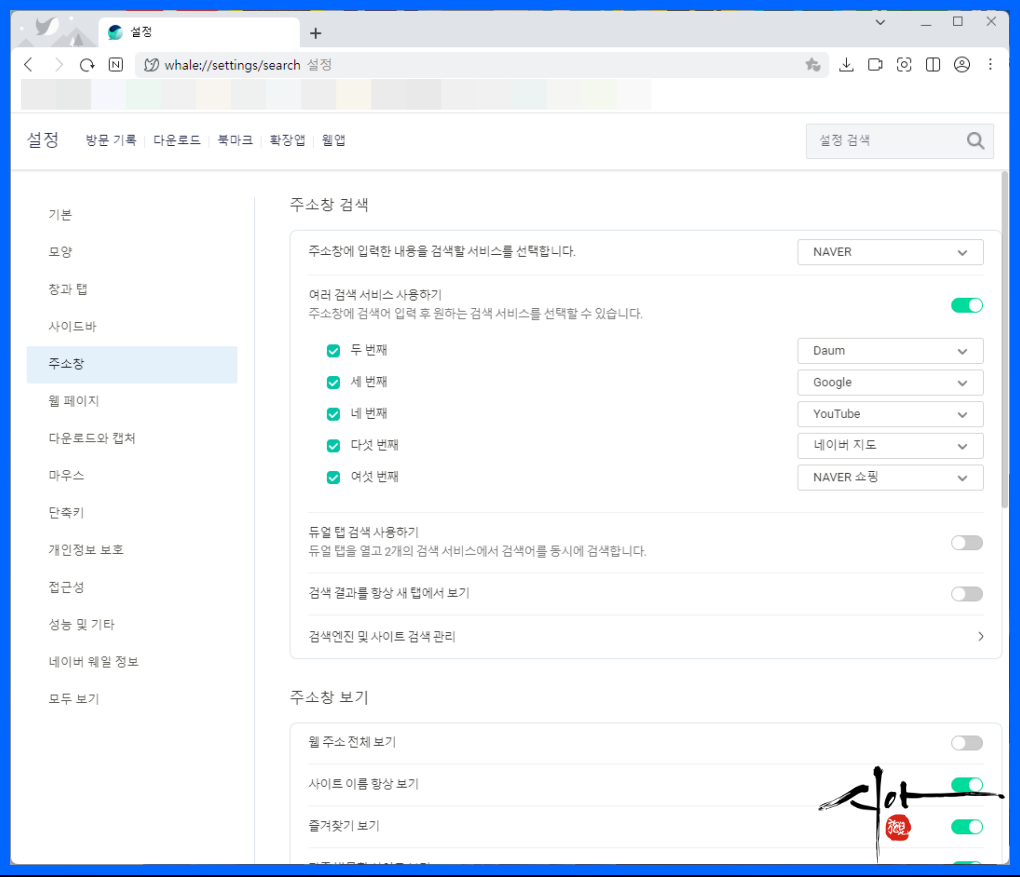Go to 웹 페이지 settings section
Image resolution: width=1020 pixels, height=877 pixels.
74,401
